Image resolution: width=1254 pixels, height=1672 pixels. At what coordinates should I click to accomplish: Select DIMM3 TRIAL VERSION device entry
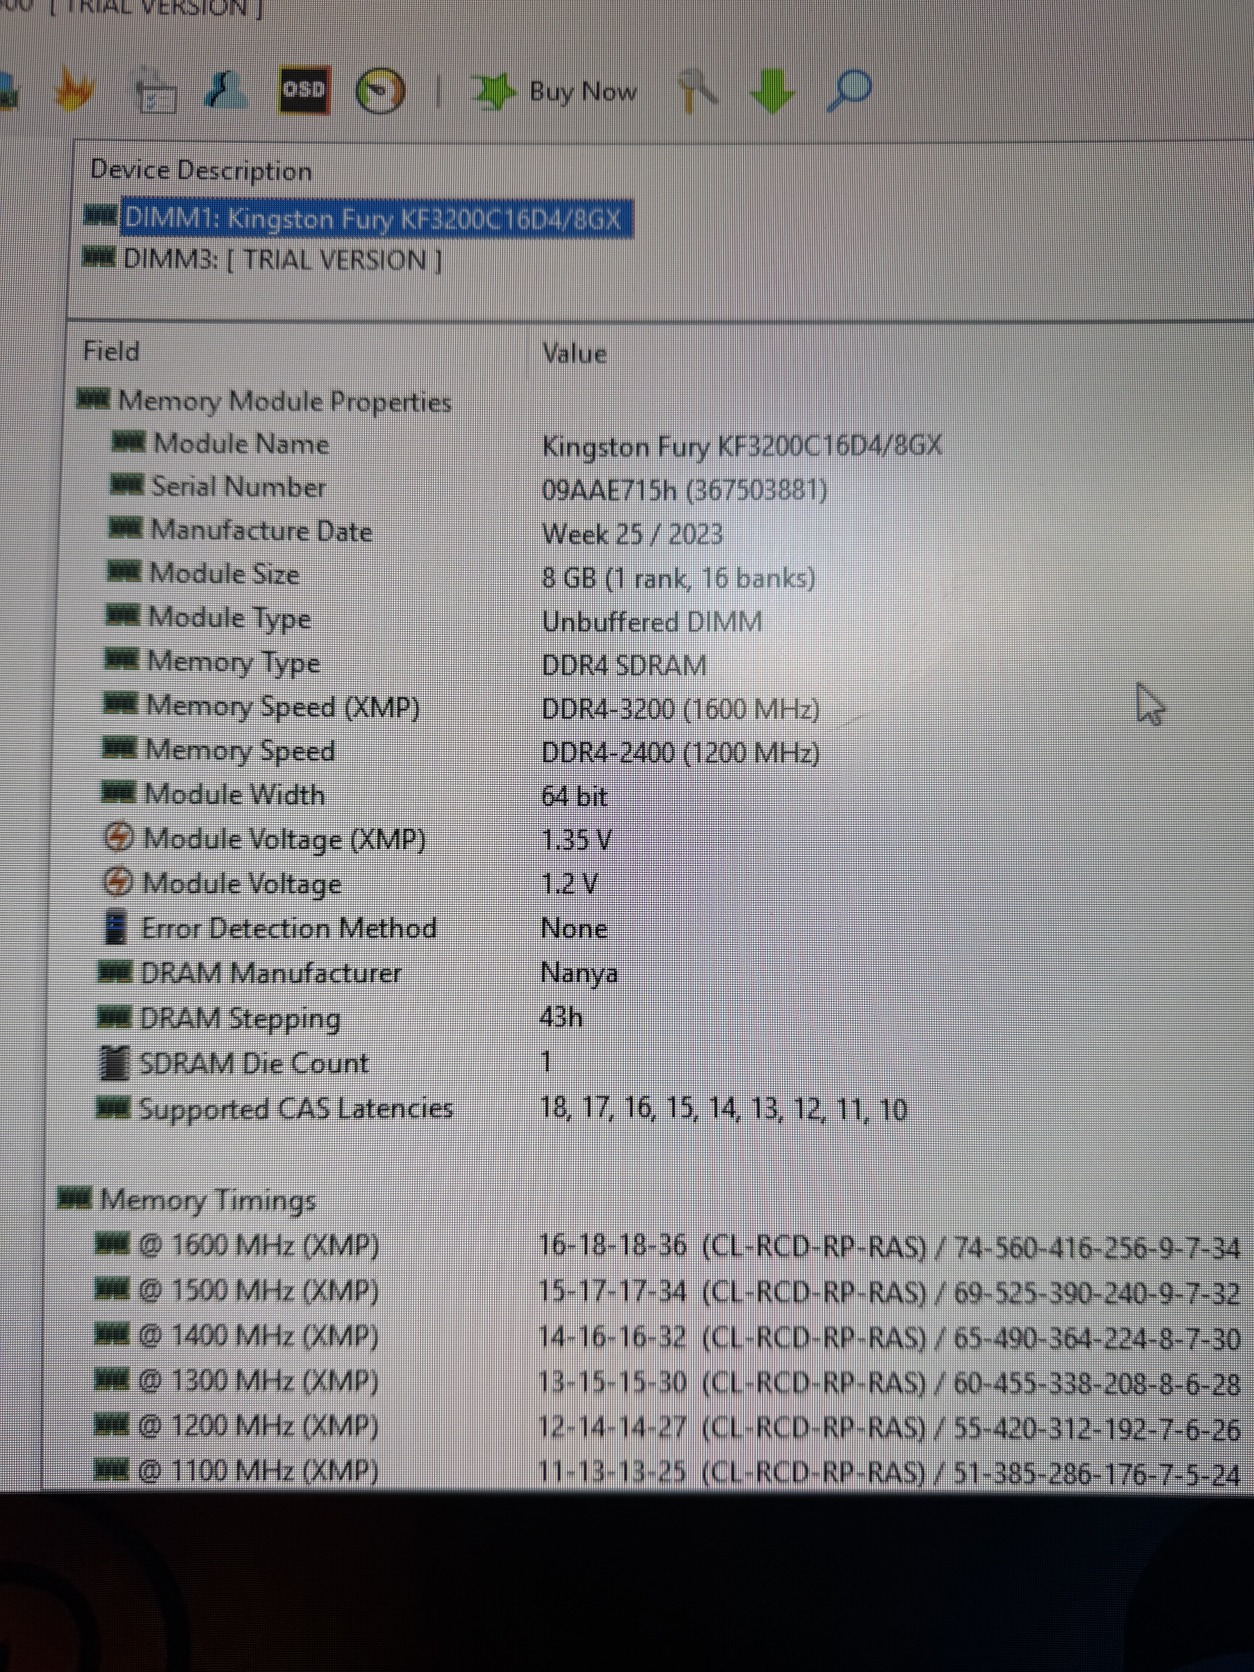pyautogui.click(x=282, y=260)
